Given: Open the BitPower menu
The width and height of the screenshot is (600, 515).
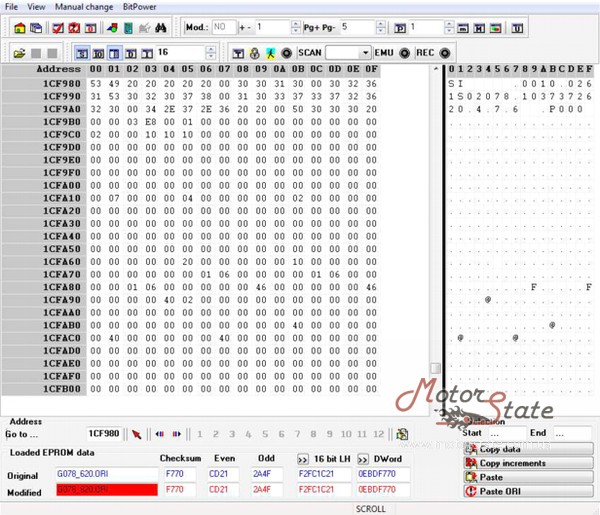Looking at the screenshot, I should click(x=139, y=7).
